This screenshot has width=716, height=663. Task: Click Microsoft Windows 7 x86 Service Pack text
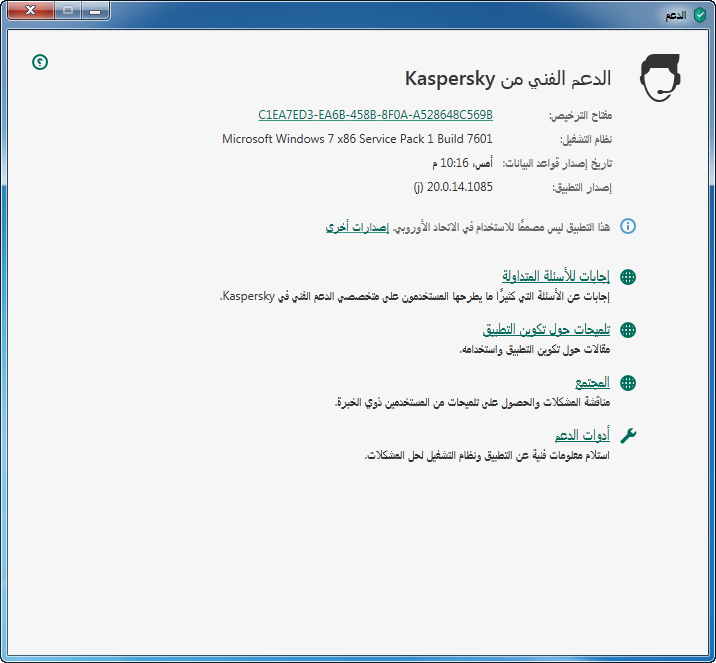(357, 139)
